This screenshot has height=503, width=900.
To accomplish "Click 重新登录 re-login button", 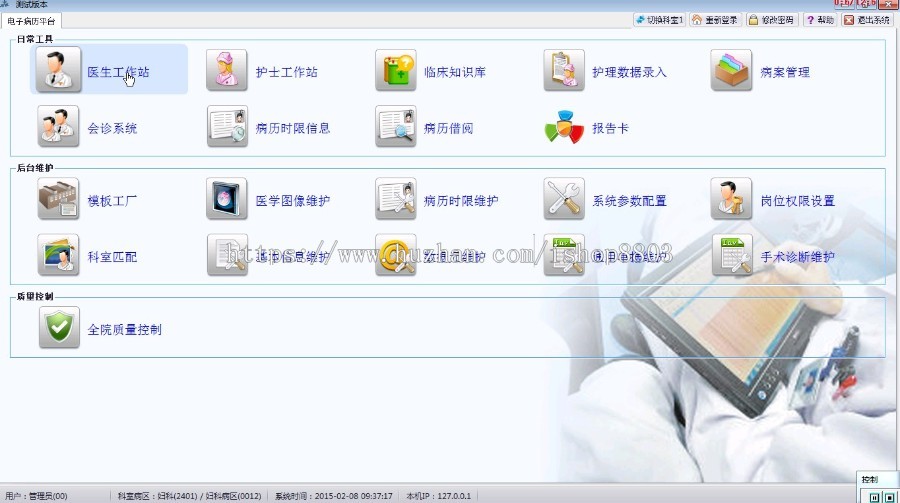I will [x=715, y=20].
